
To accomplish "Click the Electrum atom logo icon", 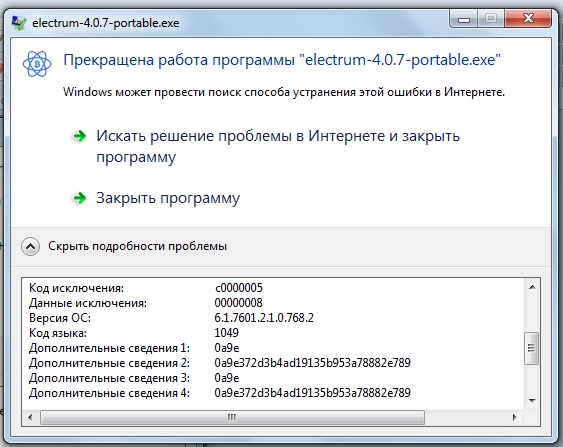I will coord(37,64).
